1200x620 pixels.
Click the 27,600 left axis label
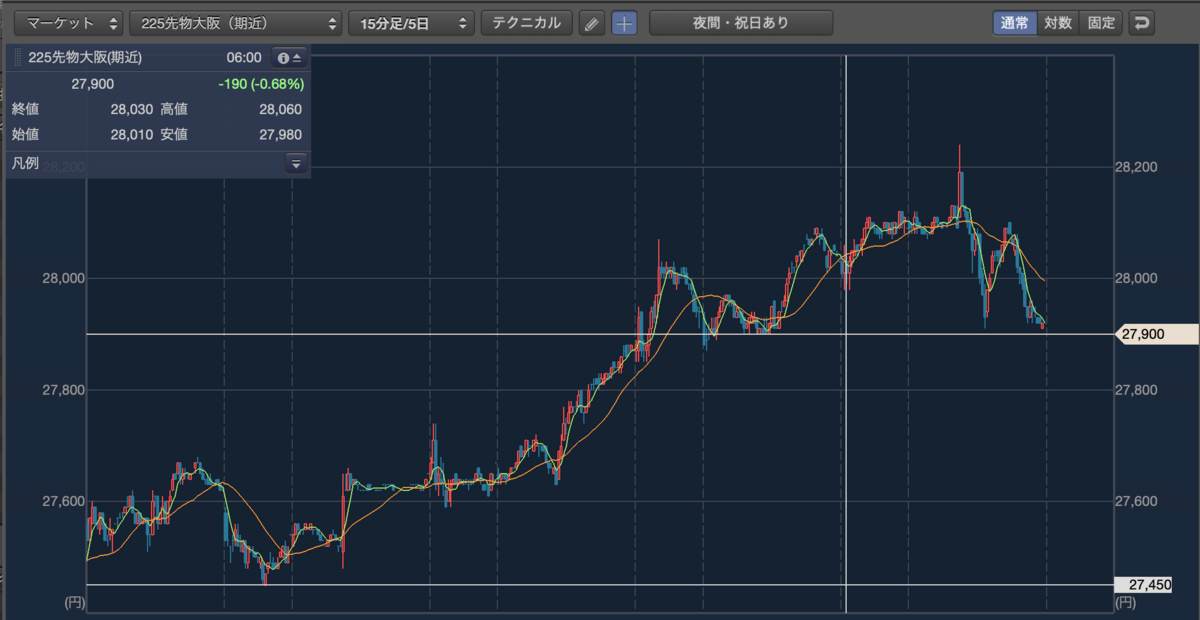(62, 501)
